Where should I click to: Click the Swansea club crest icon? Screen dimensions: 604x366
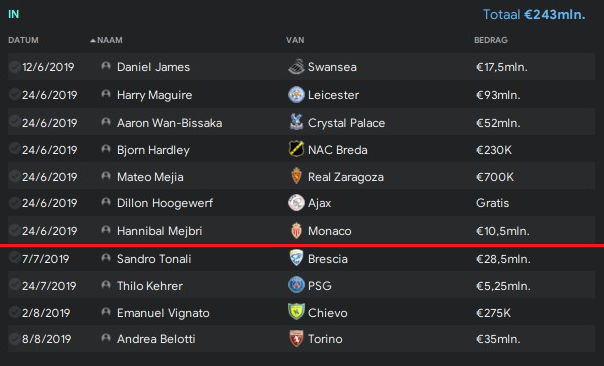click(x=296, y=67)
